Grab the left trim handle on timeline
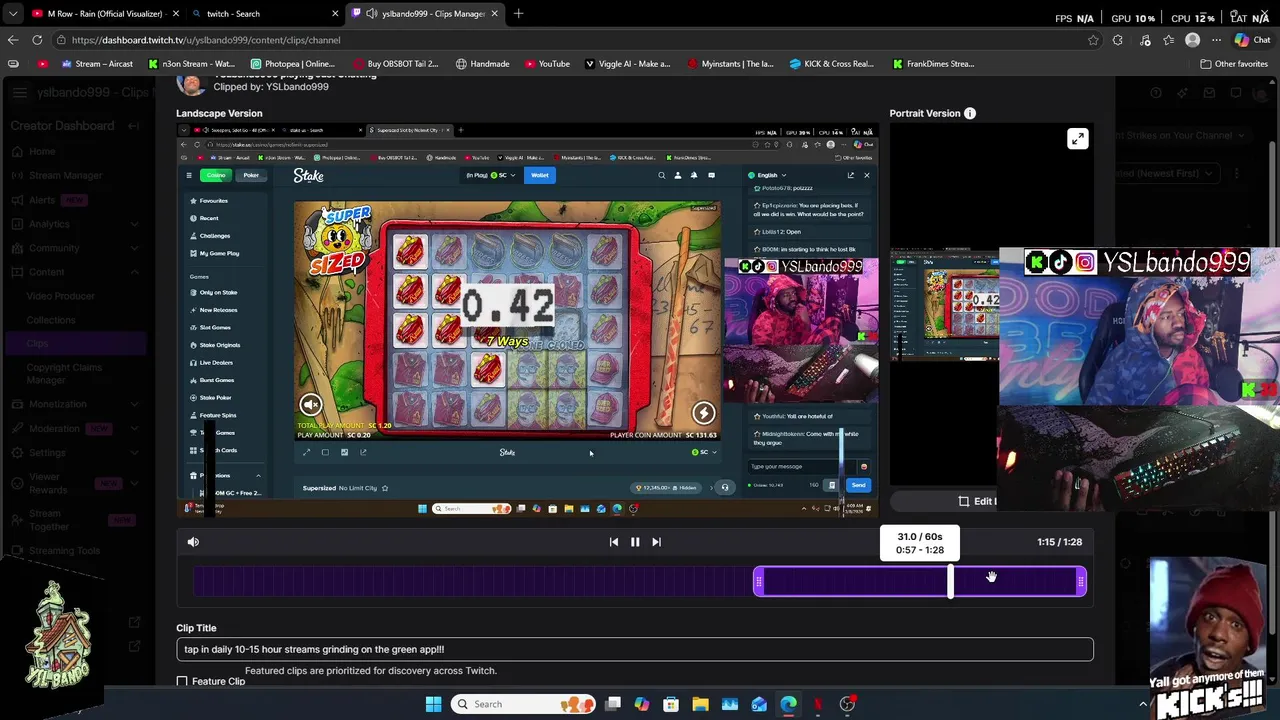 759,581
